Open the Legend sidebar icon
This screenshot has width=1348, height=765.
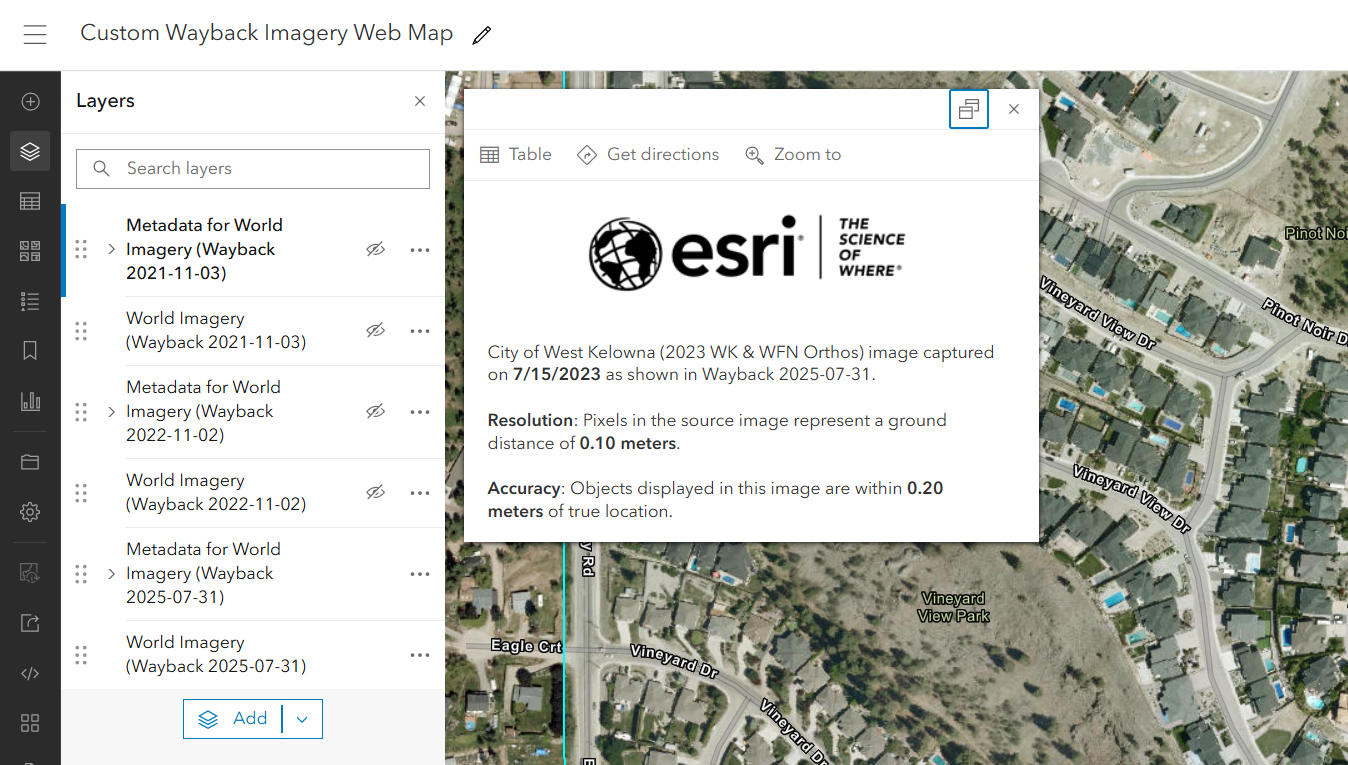pyautogui.click(x=30, y=301)
